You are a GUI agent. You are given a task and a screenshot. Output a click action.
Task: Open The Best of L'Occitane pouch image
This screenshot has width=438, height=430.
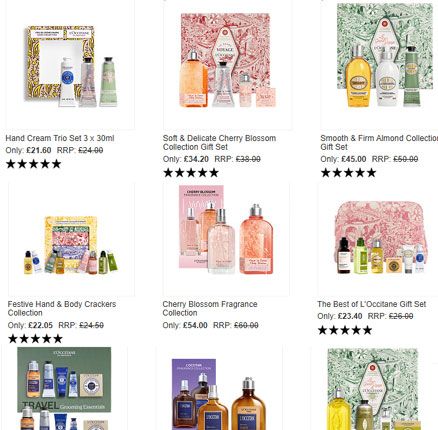(x=378, y=239)
